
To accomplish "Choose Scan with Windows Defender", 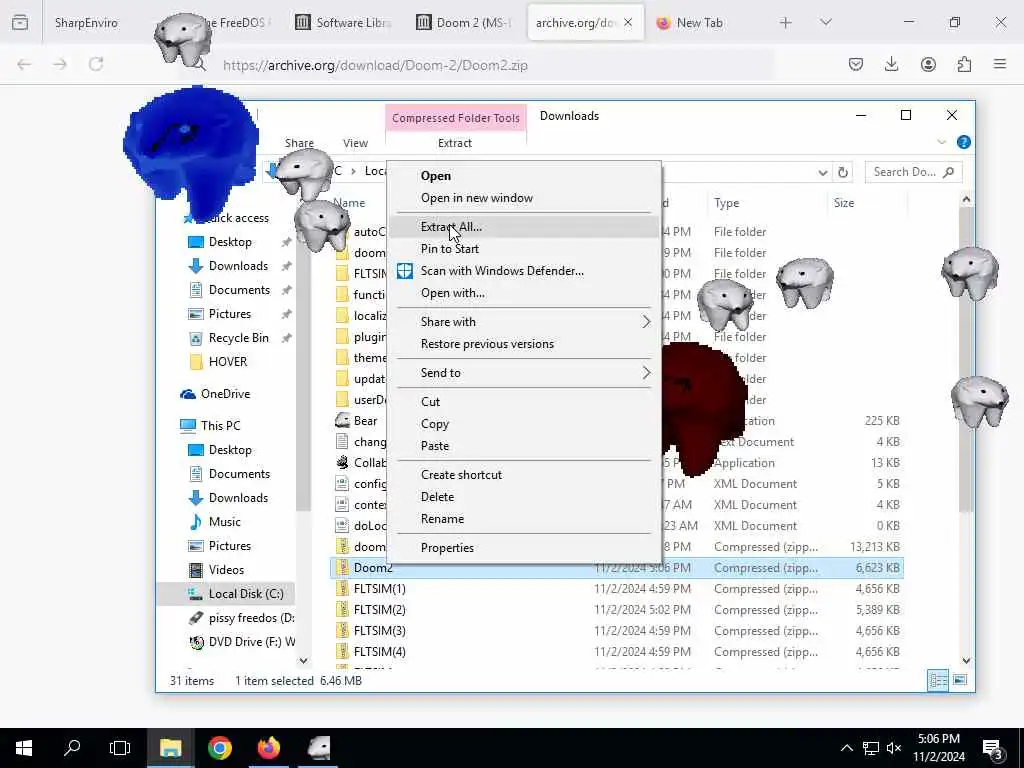I will click(522, 271).
